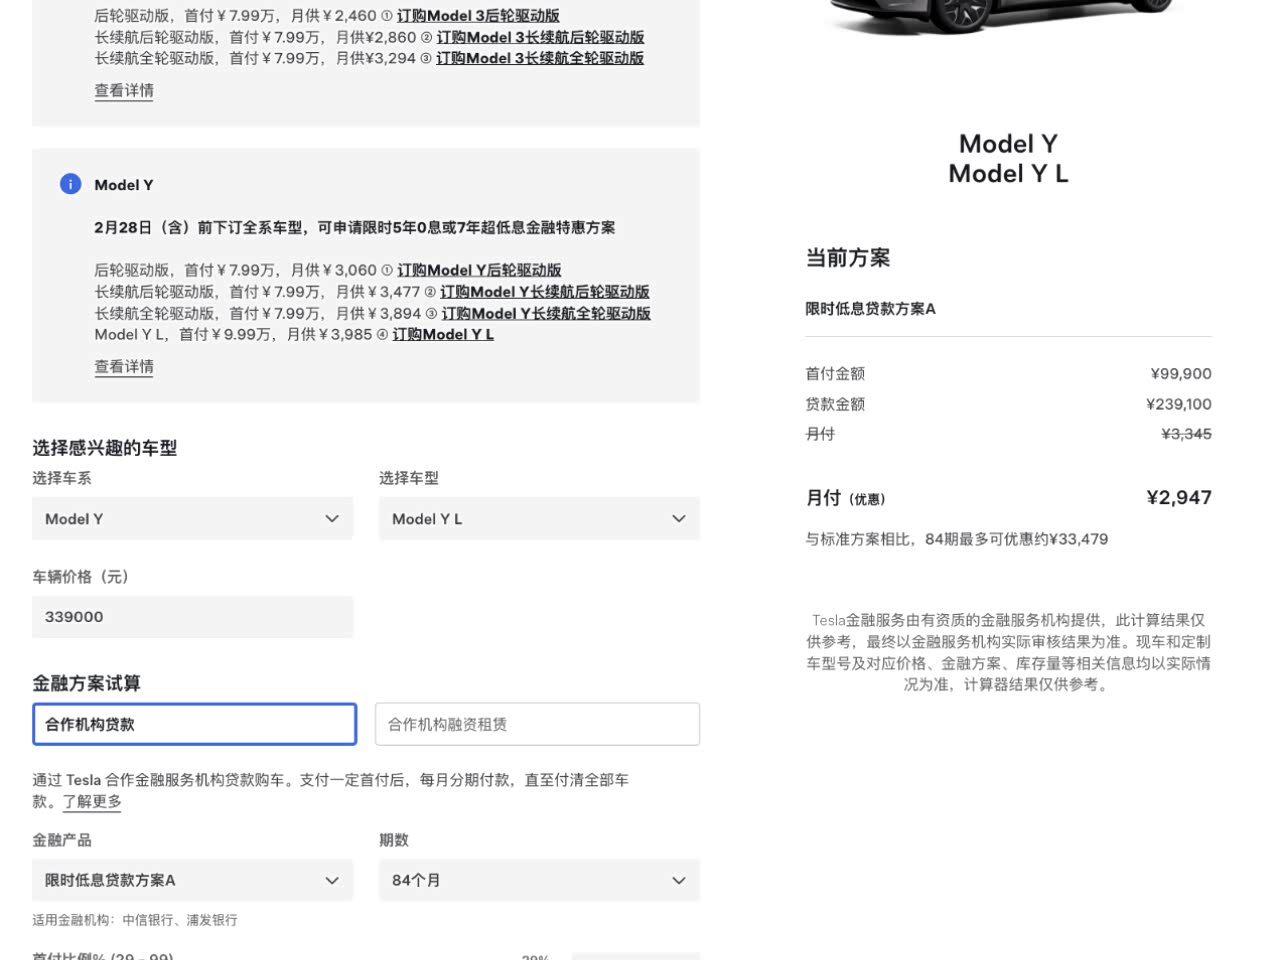Click the 了解更多 link

tap(92, 802)
